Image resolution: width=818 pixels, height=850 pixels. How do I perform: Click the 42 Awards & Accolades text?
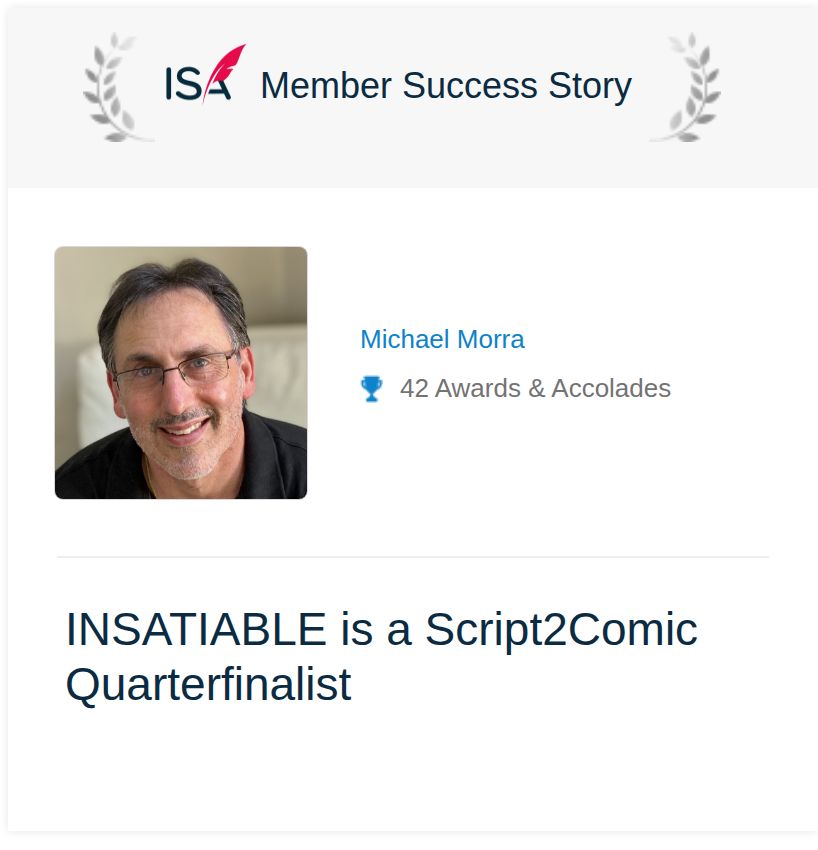(535, 388)
